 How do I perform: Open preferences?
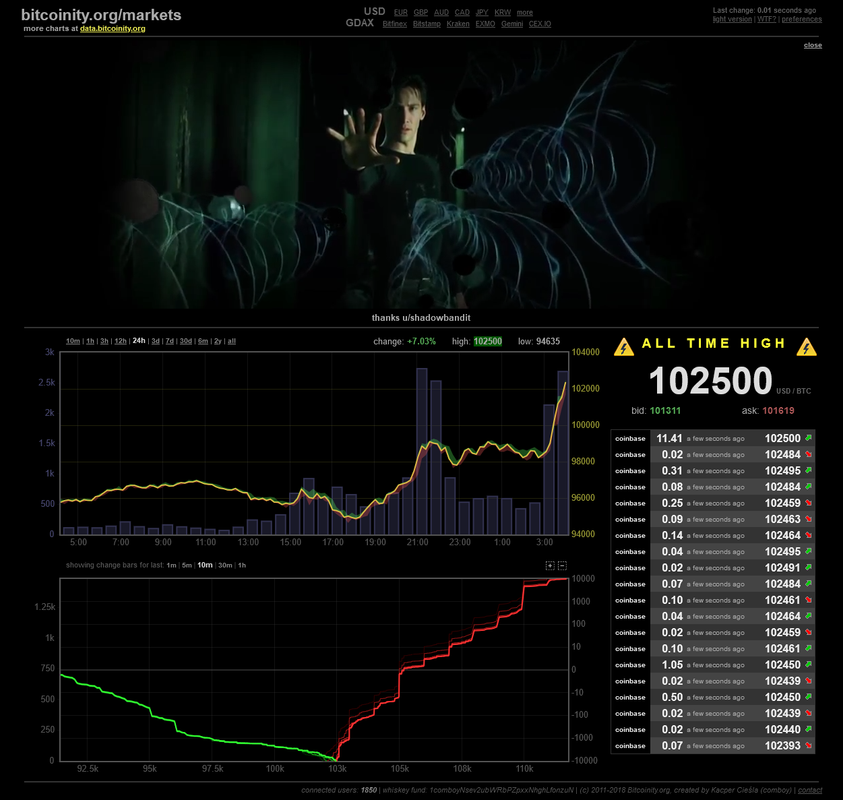tap(802, 19)
